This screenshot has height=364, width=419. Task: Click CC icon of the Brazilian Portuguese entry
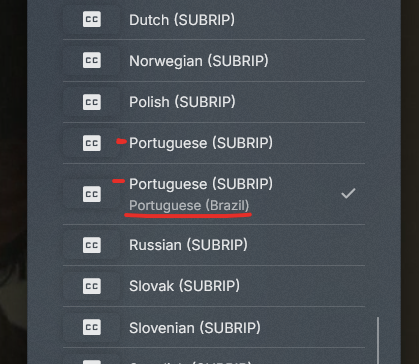[92, 194]
